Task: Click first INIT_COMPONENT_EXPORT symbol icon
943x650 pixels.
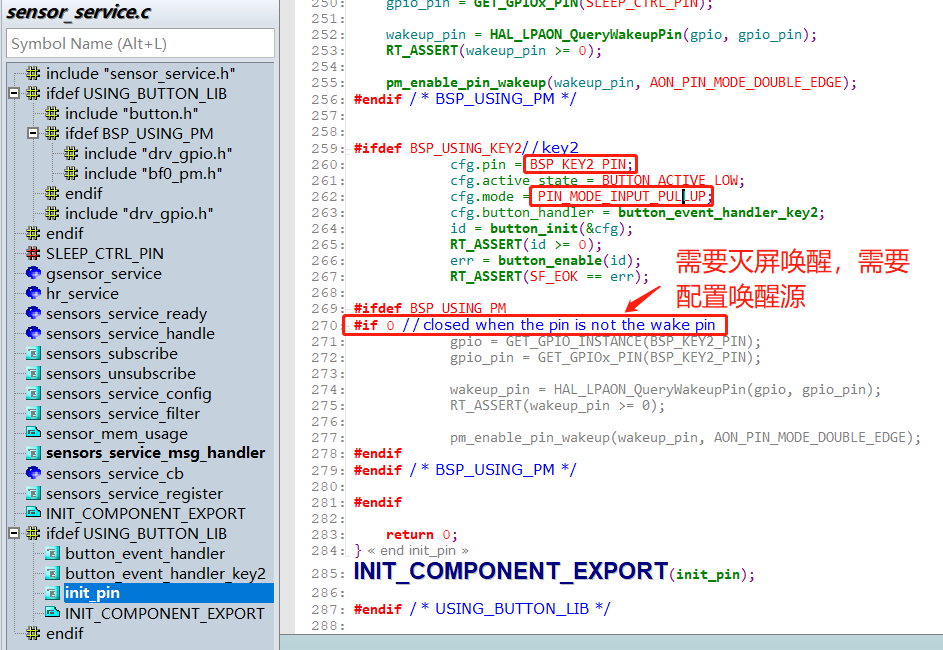Action: (x=34, y=512)
